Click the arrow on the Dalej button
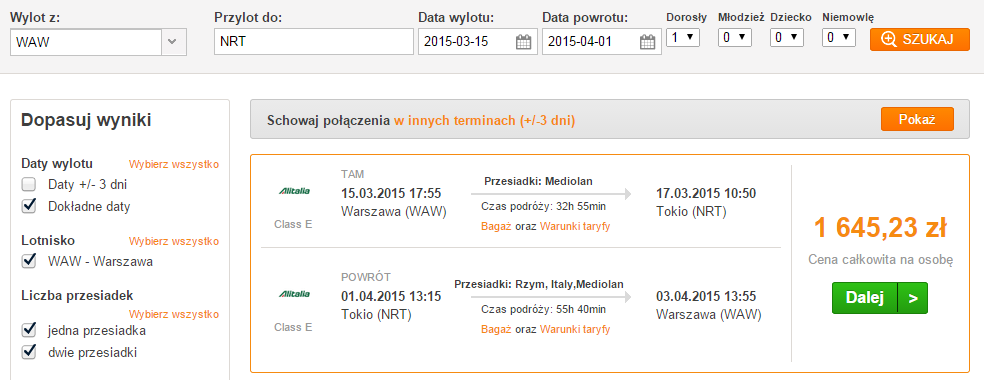Image resolution: width=984 pixels, height=380 pixels. coord(913,298)
